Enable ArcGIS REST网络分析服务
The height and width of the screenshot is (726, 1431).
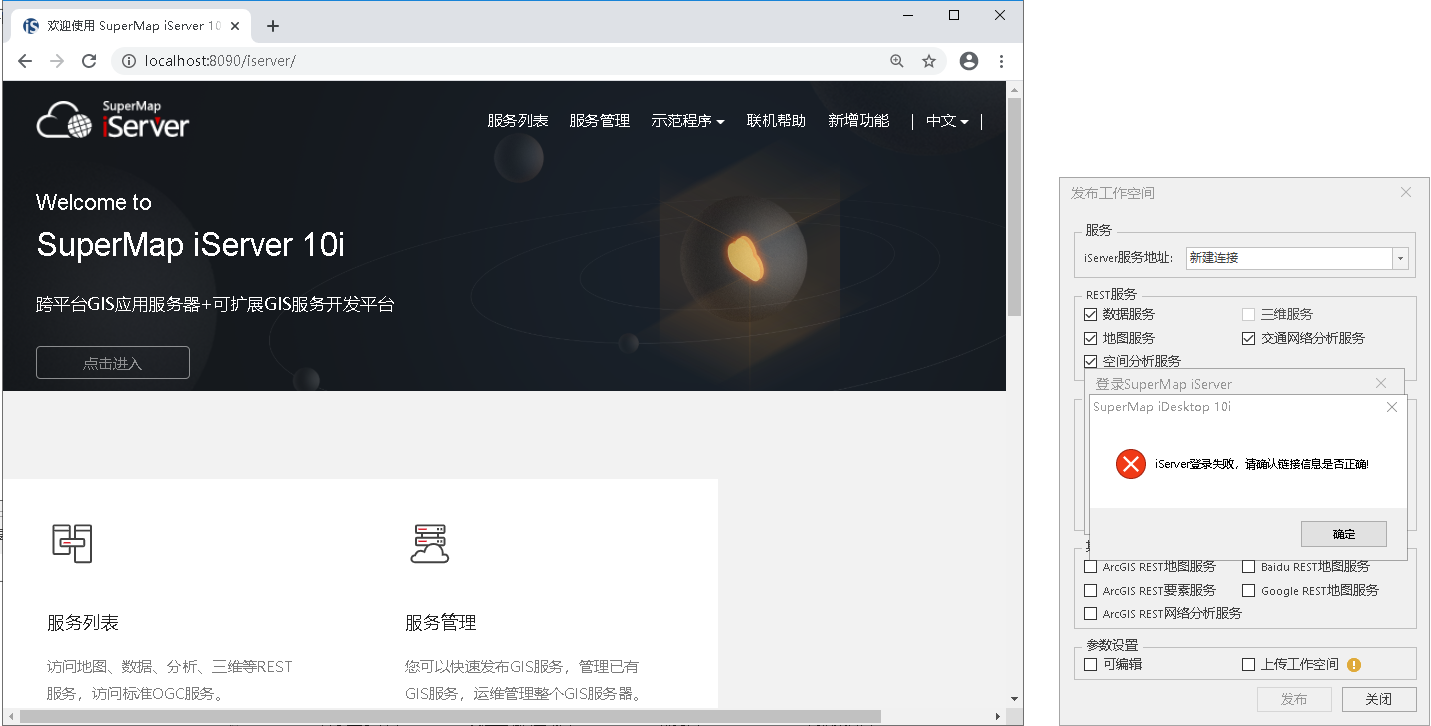point(1091,613)
